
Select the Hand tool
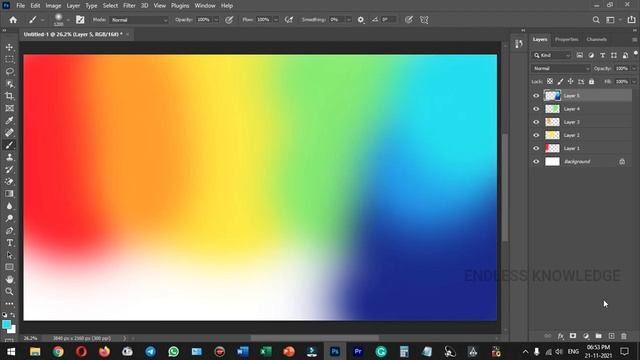(x=9, y=280)
